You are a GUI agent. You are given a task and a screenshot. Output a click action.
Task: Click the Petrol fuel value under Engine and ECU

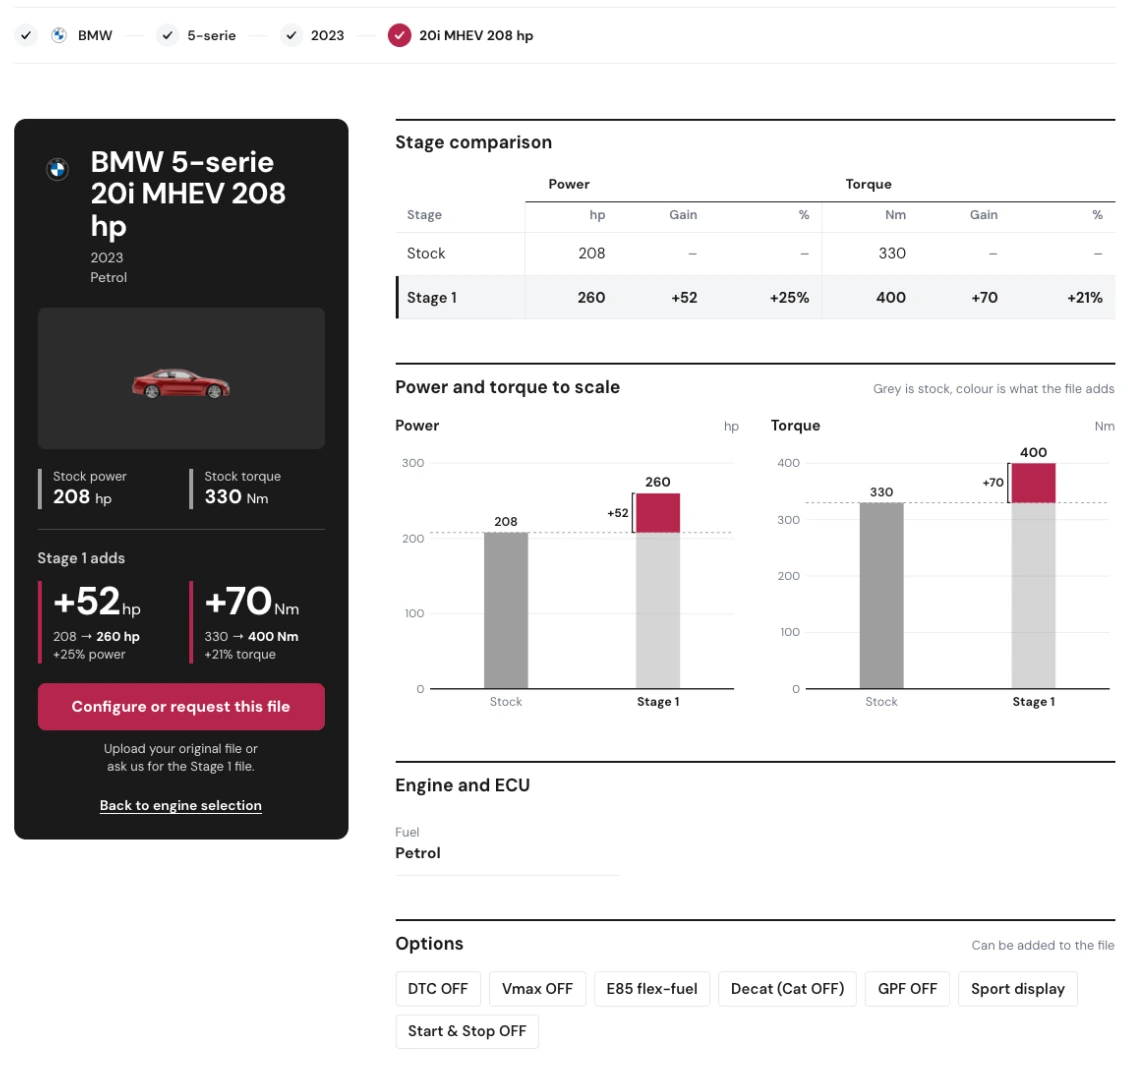pyautogui.click(x=418, y=853)
